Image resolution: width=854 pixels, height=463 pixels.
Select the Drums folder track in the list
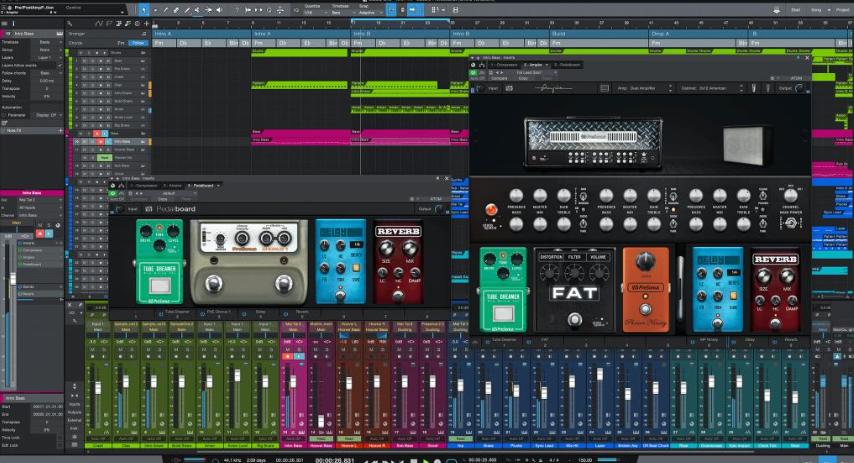click(112, 53)
